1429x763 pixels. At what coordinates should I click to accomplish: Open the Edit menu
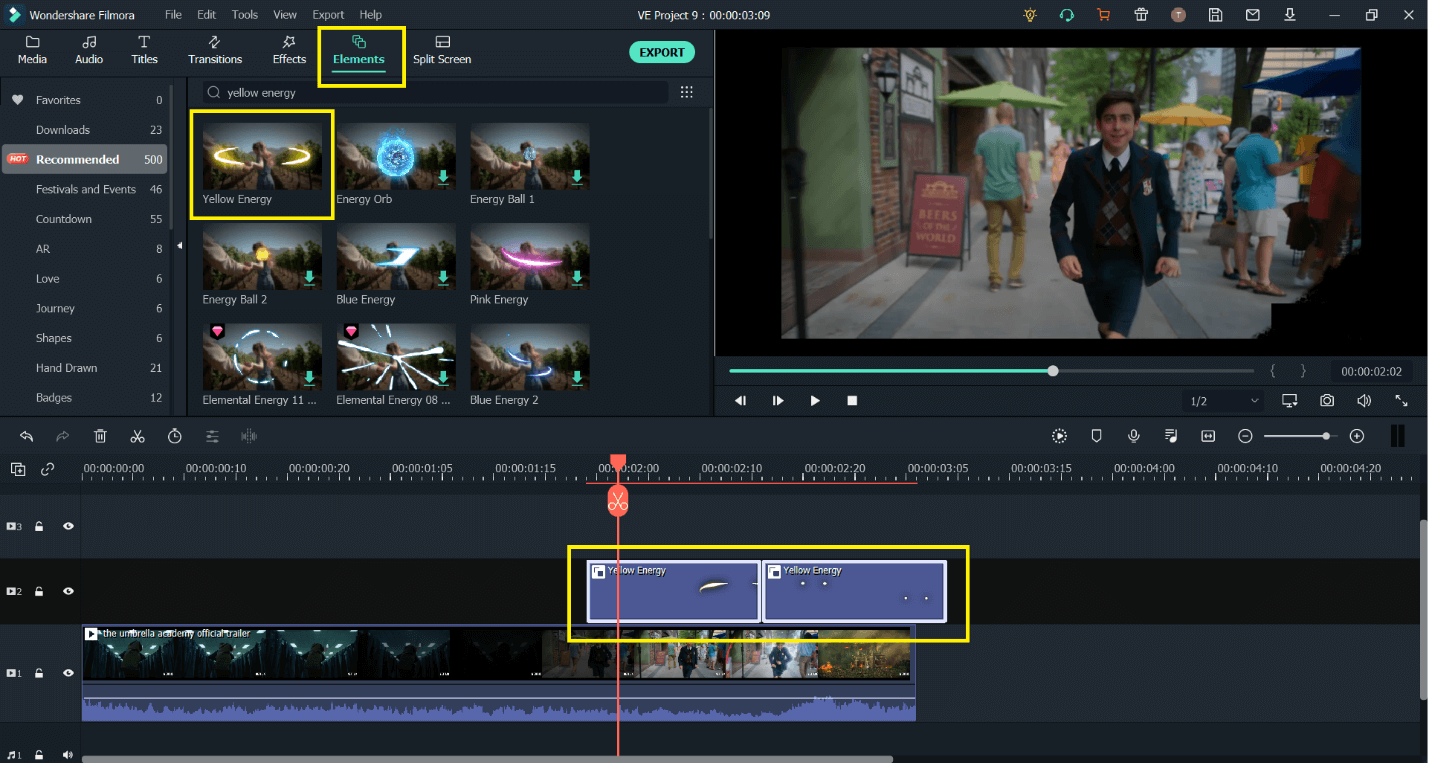pyautogui.click(x=206, y=15)
